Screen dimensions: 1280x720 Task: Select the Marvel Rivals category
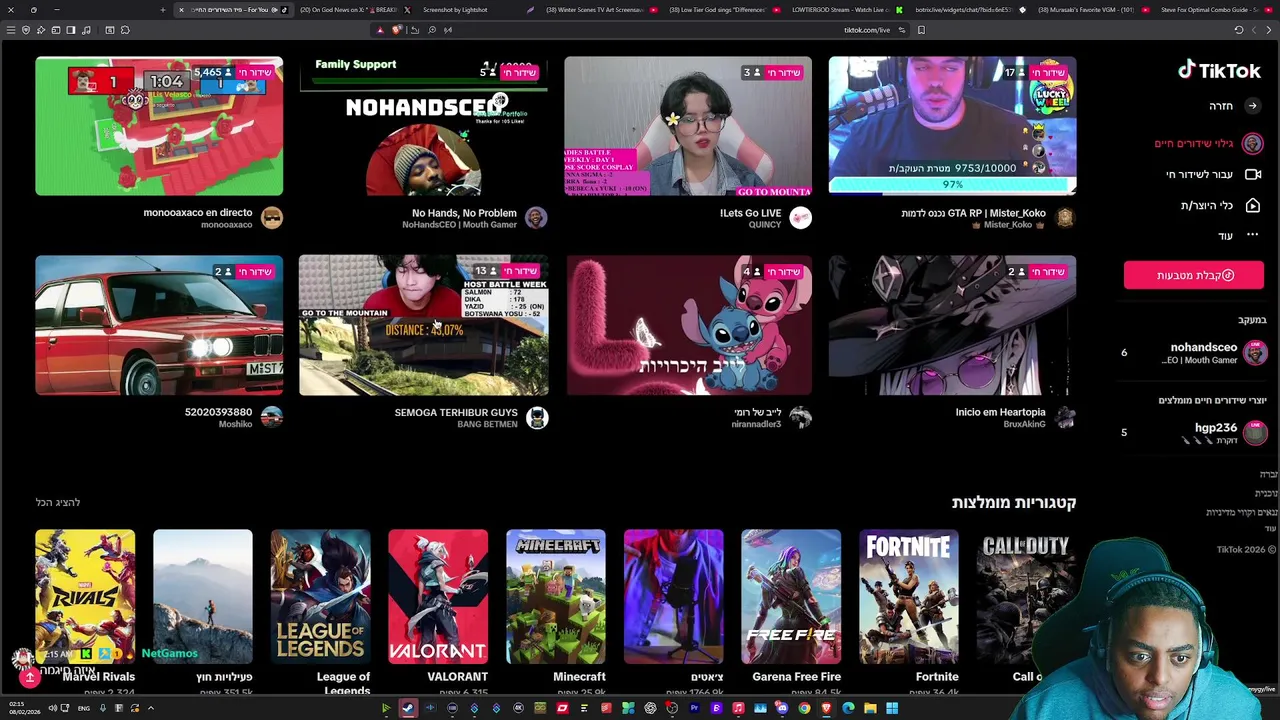tap(85, 597)
